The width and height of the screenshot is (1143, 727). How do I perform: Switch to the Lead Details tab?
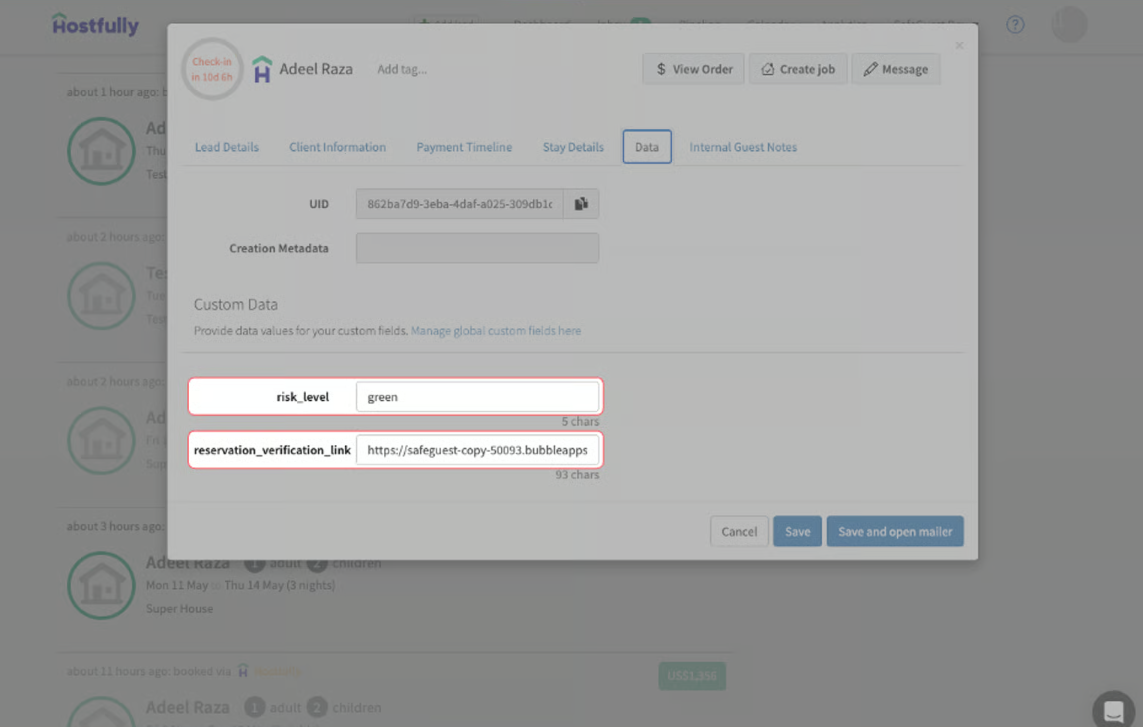[x=227, y=147]
